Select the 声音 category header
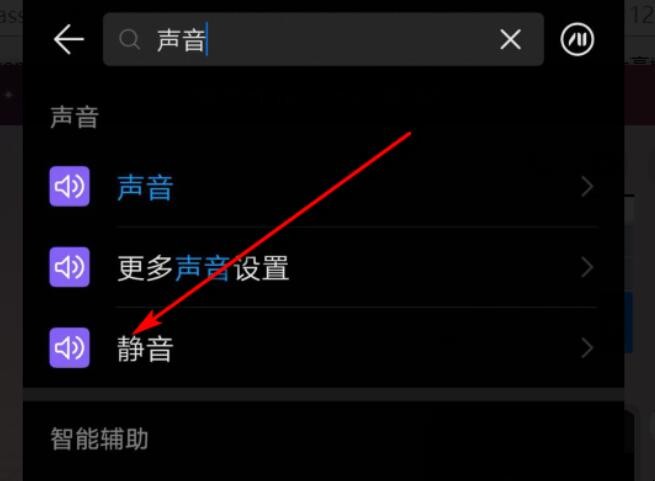Screen dimensions: 655x481 click(74, 117)
